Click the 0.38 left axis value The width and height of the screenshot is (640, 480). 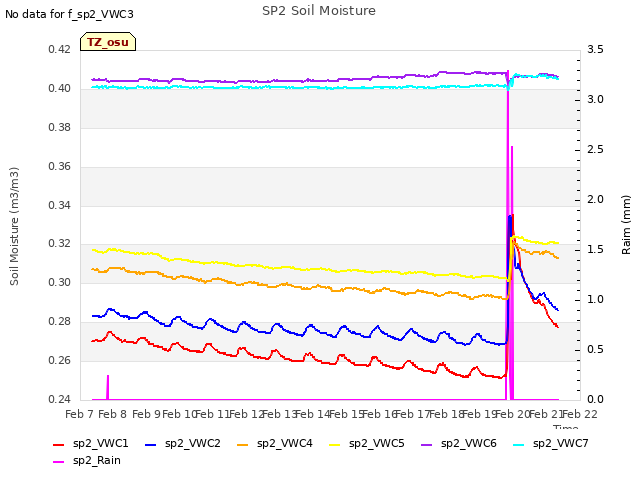coord(60,127)
